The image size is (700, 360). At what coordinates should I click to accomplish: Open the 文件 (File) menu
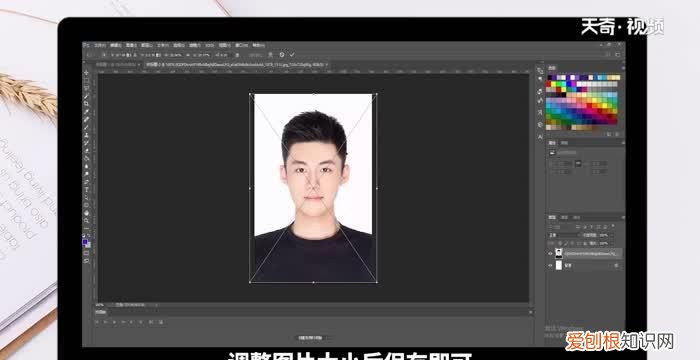click(100, 45)
